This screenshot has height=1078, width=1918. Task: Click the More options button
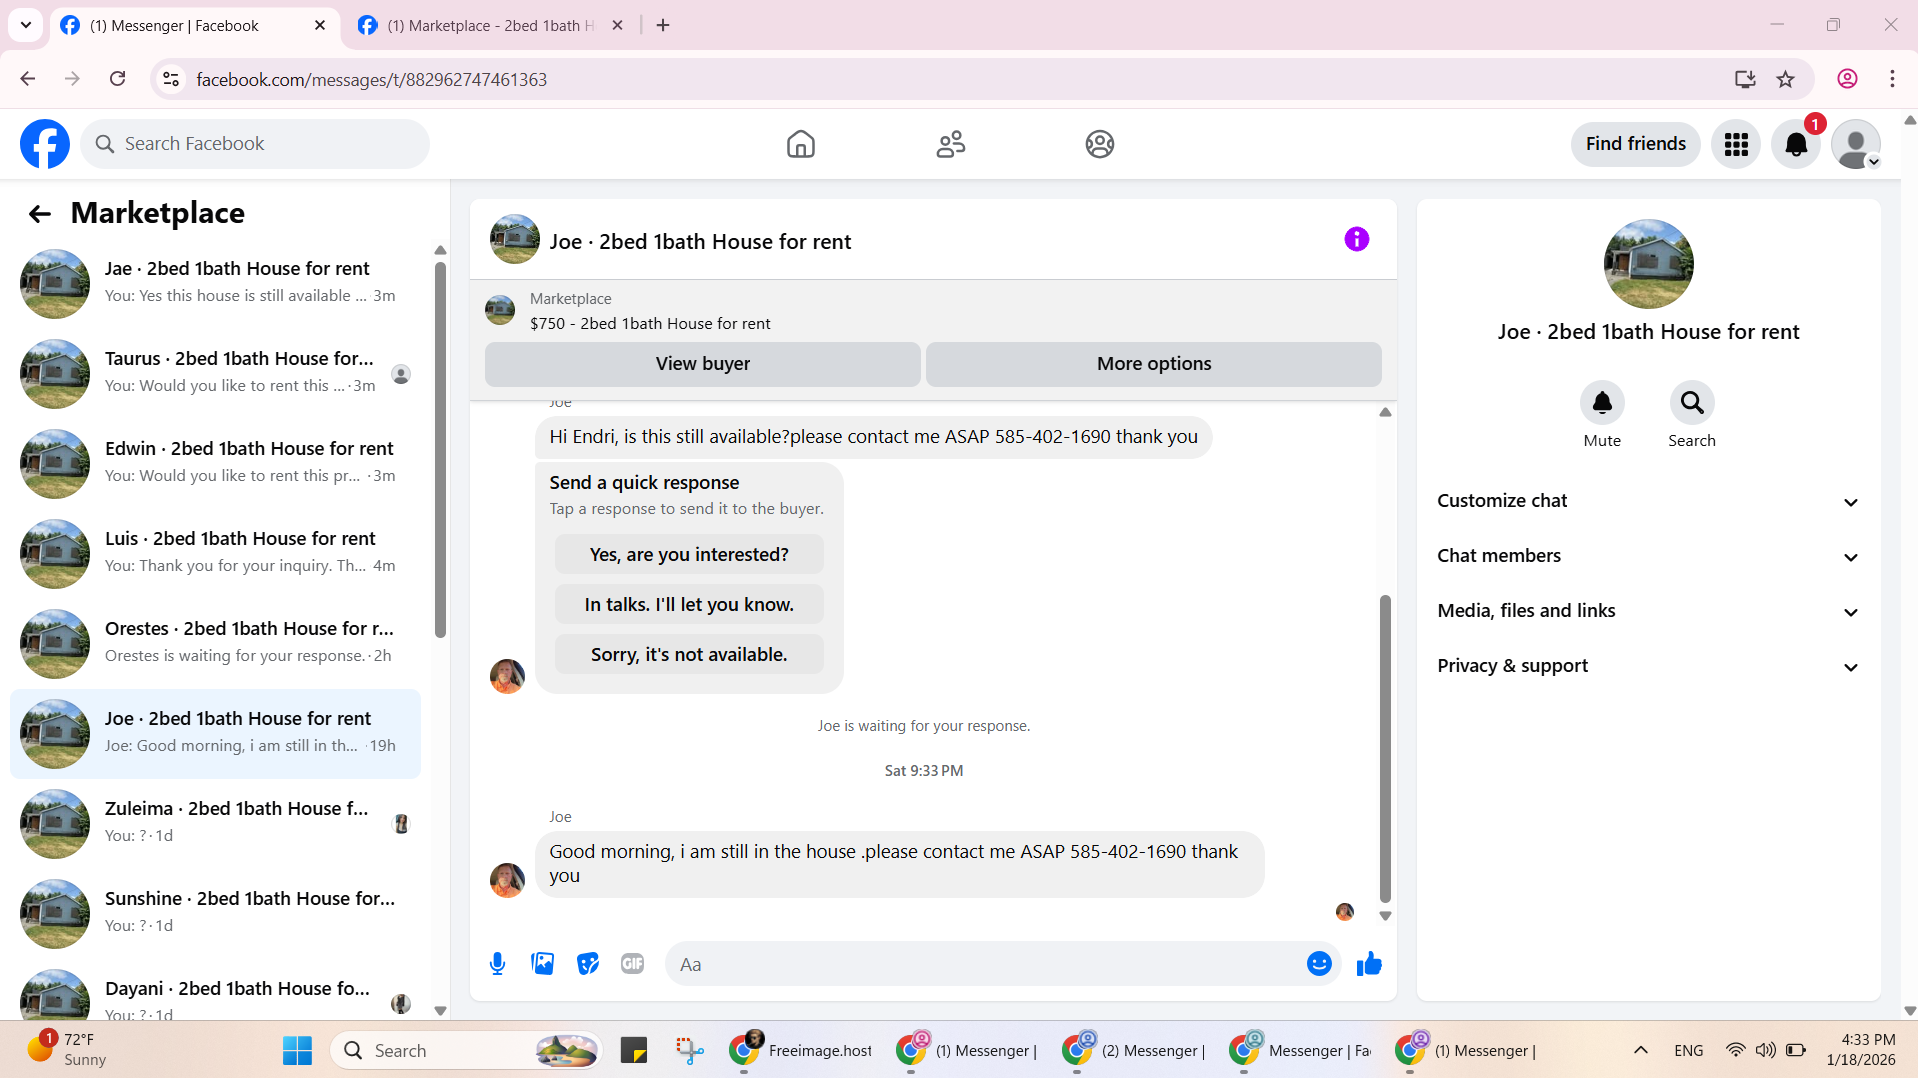(x=1153, y=364)
